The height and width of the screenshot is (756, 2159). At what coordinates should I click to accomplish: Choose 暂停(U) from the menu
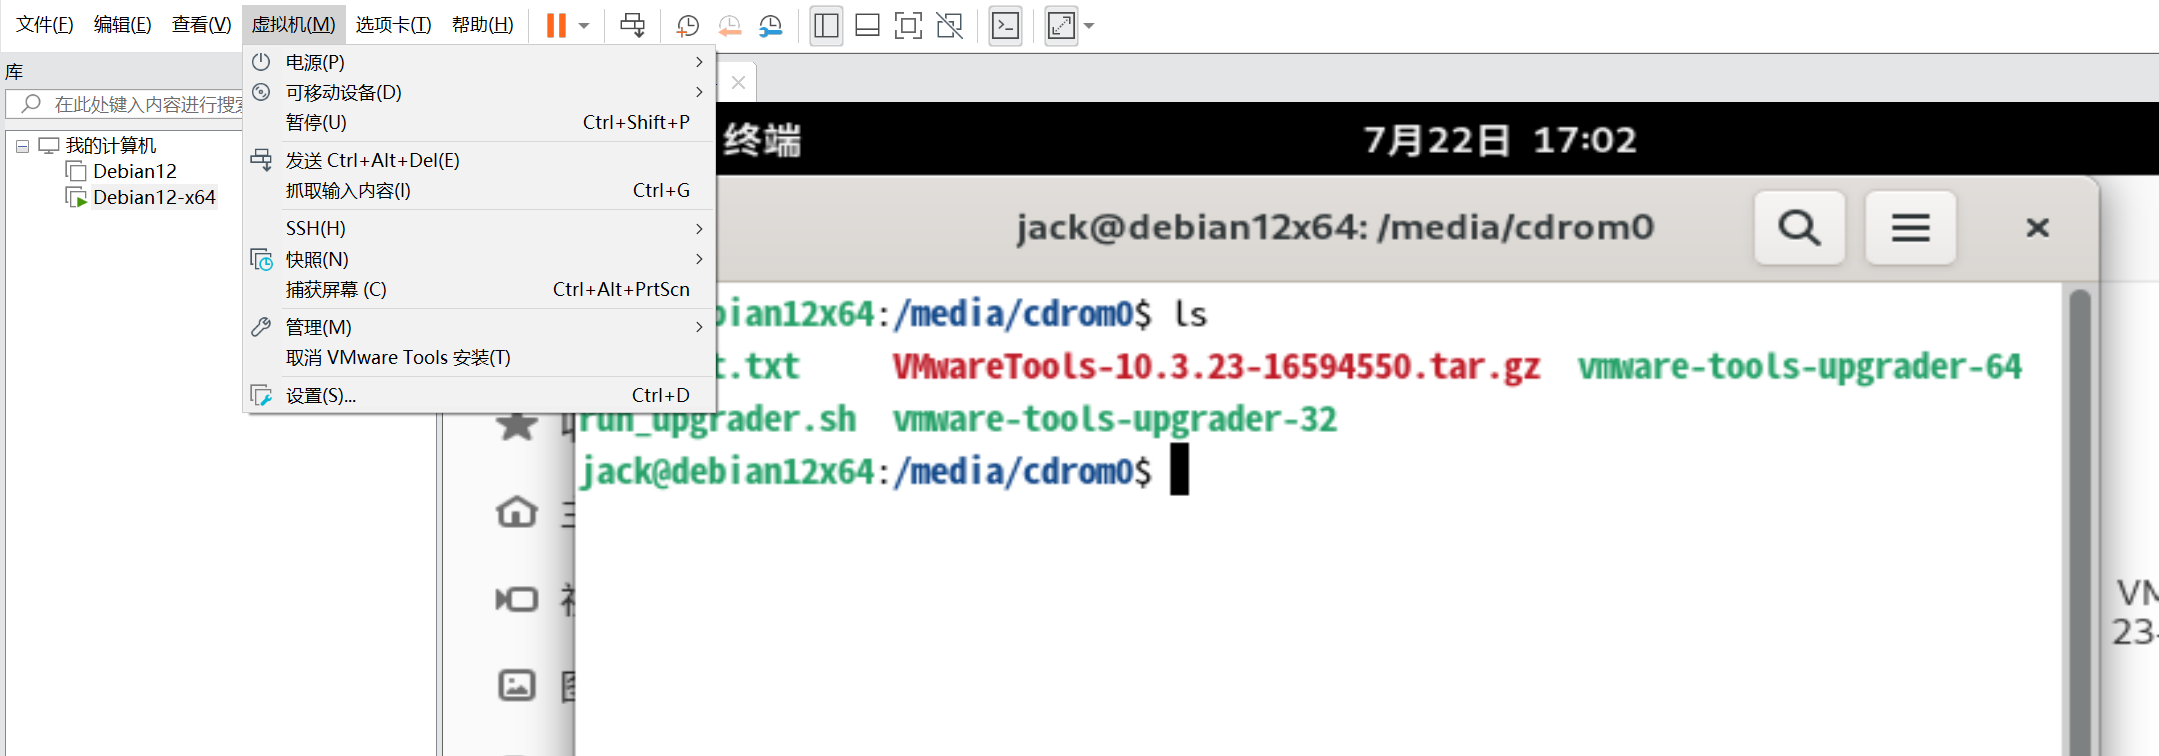(480, 122)
